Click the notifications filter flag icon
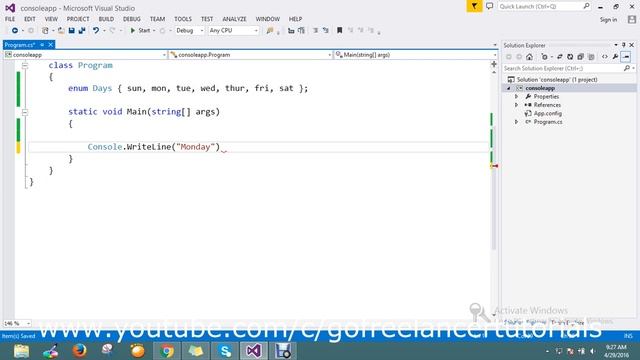This screenshot has width=640, height=360. [474, 6]
